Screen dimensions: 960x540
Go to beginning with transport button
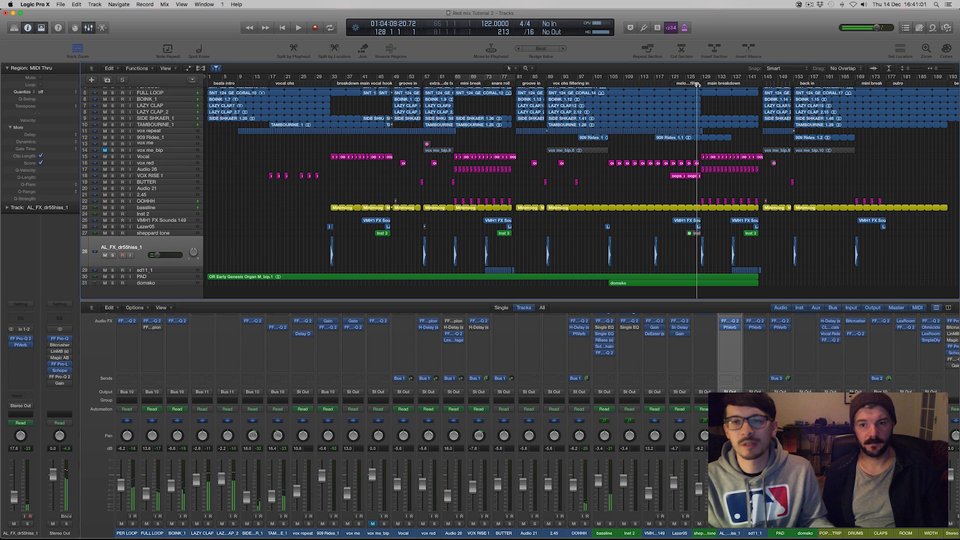[x=282, y=28]
